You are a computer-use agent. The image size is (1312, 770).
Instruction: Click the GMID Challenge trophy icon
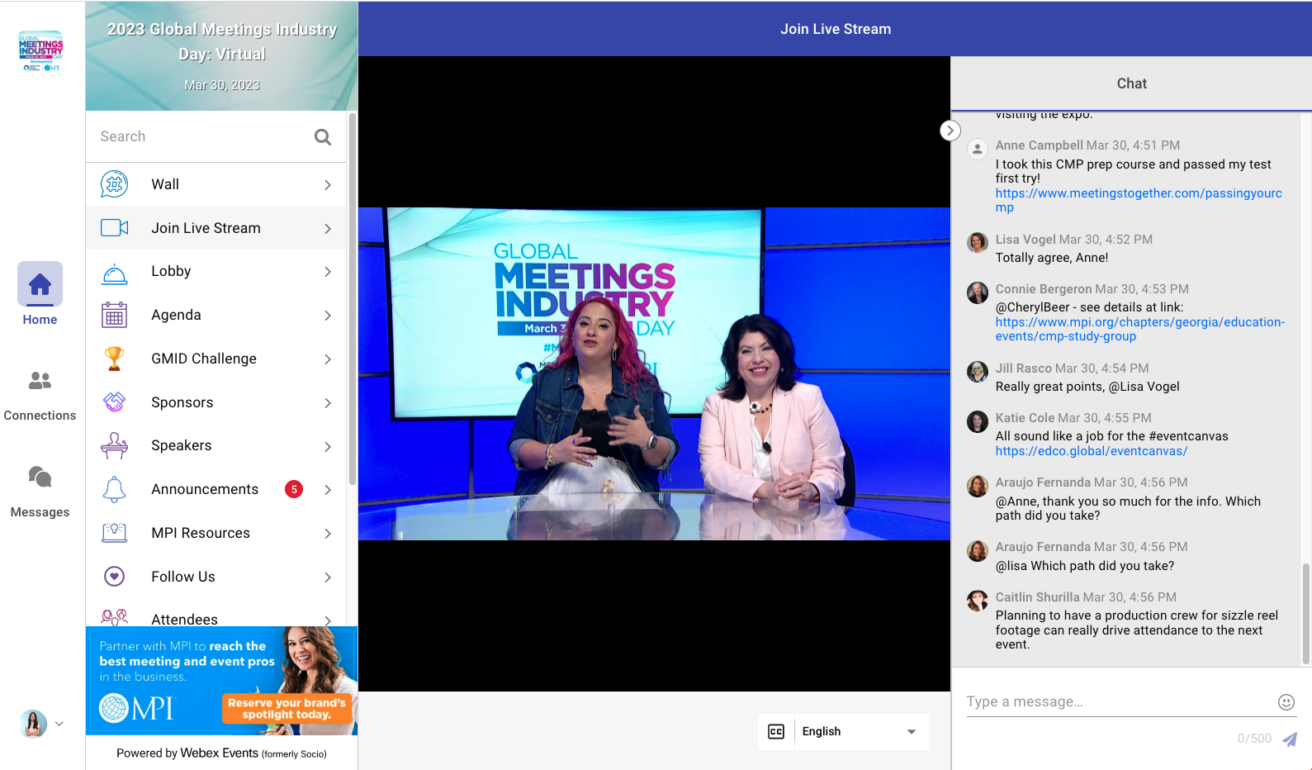[114, 358]
